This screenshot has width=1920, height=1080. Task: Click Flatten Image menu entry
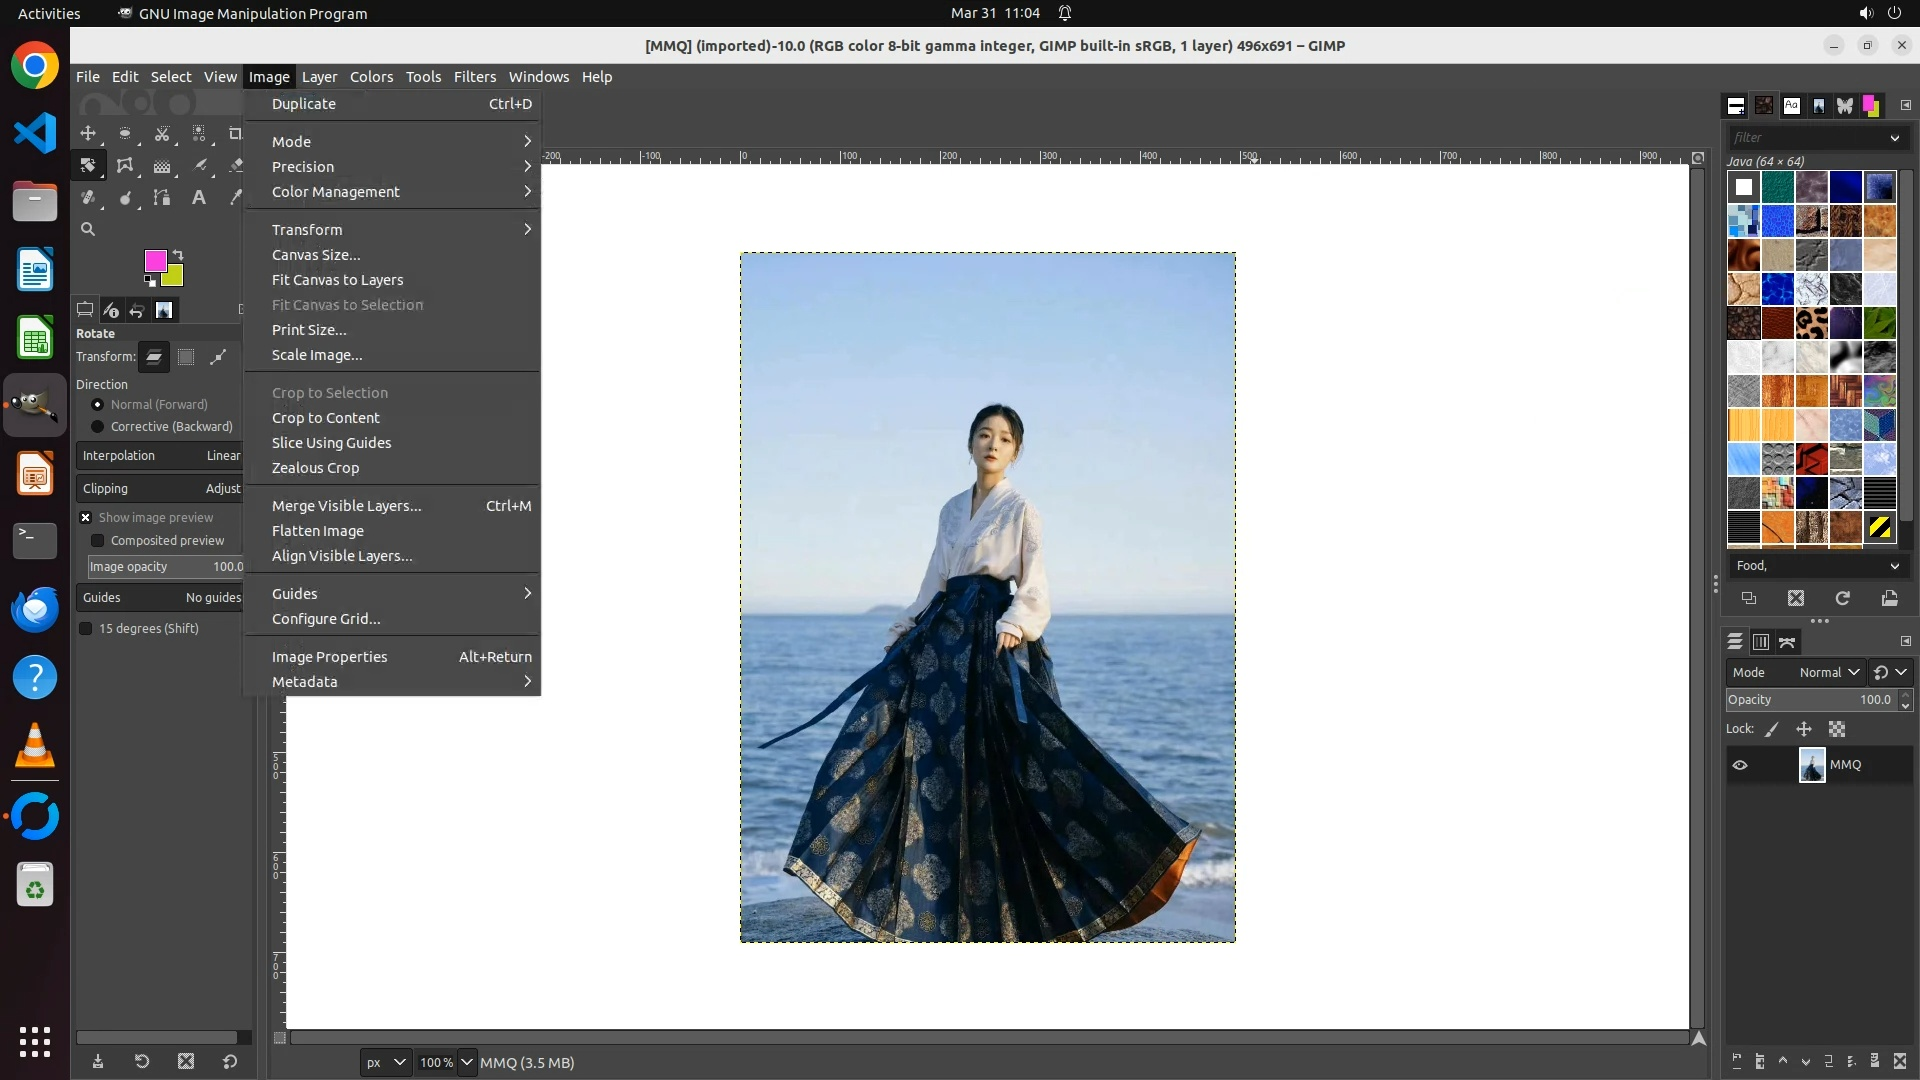[318, 531]
